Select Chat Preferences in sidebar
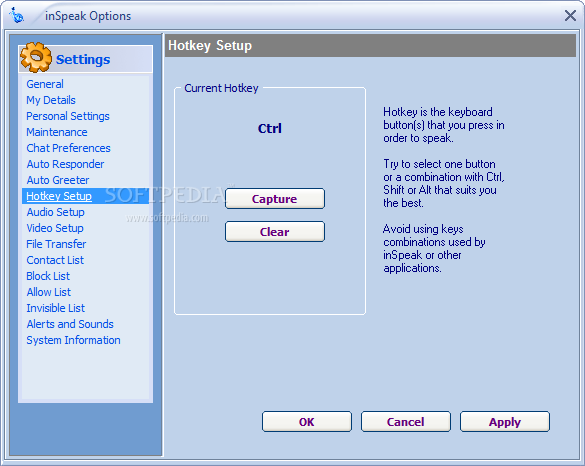The width and height of the screenshot is (585, 466). tap(68, 148)
